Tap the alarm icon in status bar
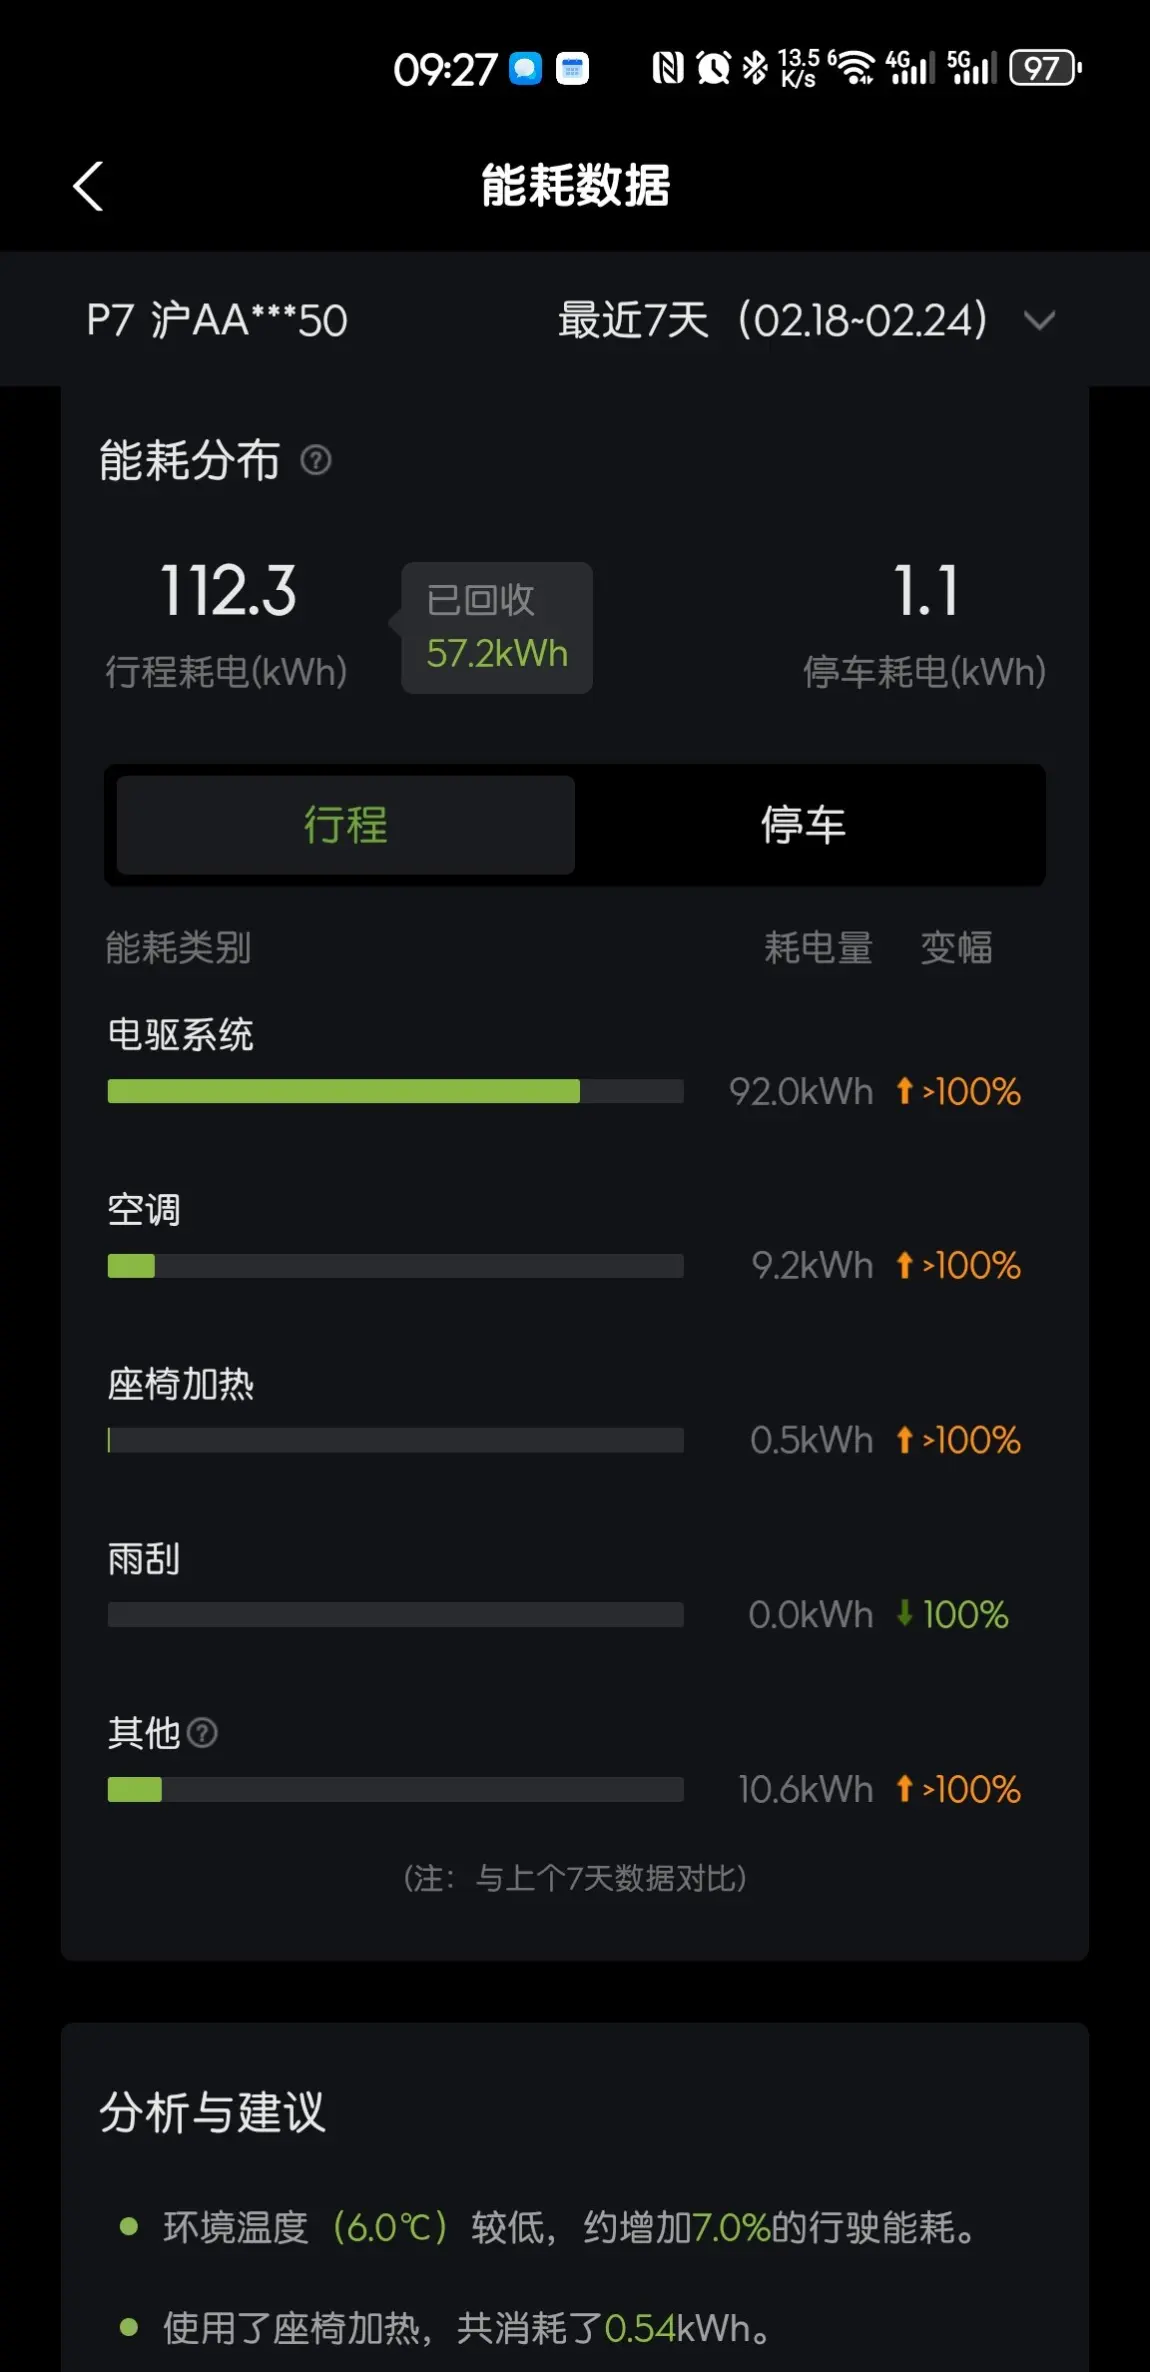This screenshot has height=2372, width=1150. pos(713,68)
